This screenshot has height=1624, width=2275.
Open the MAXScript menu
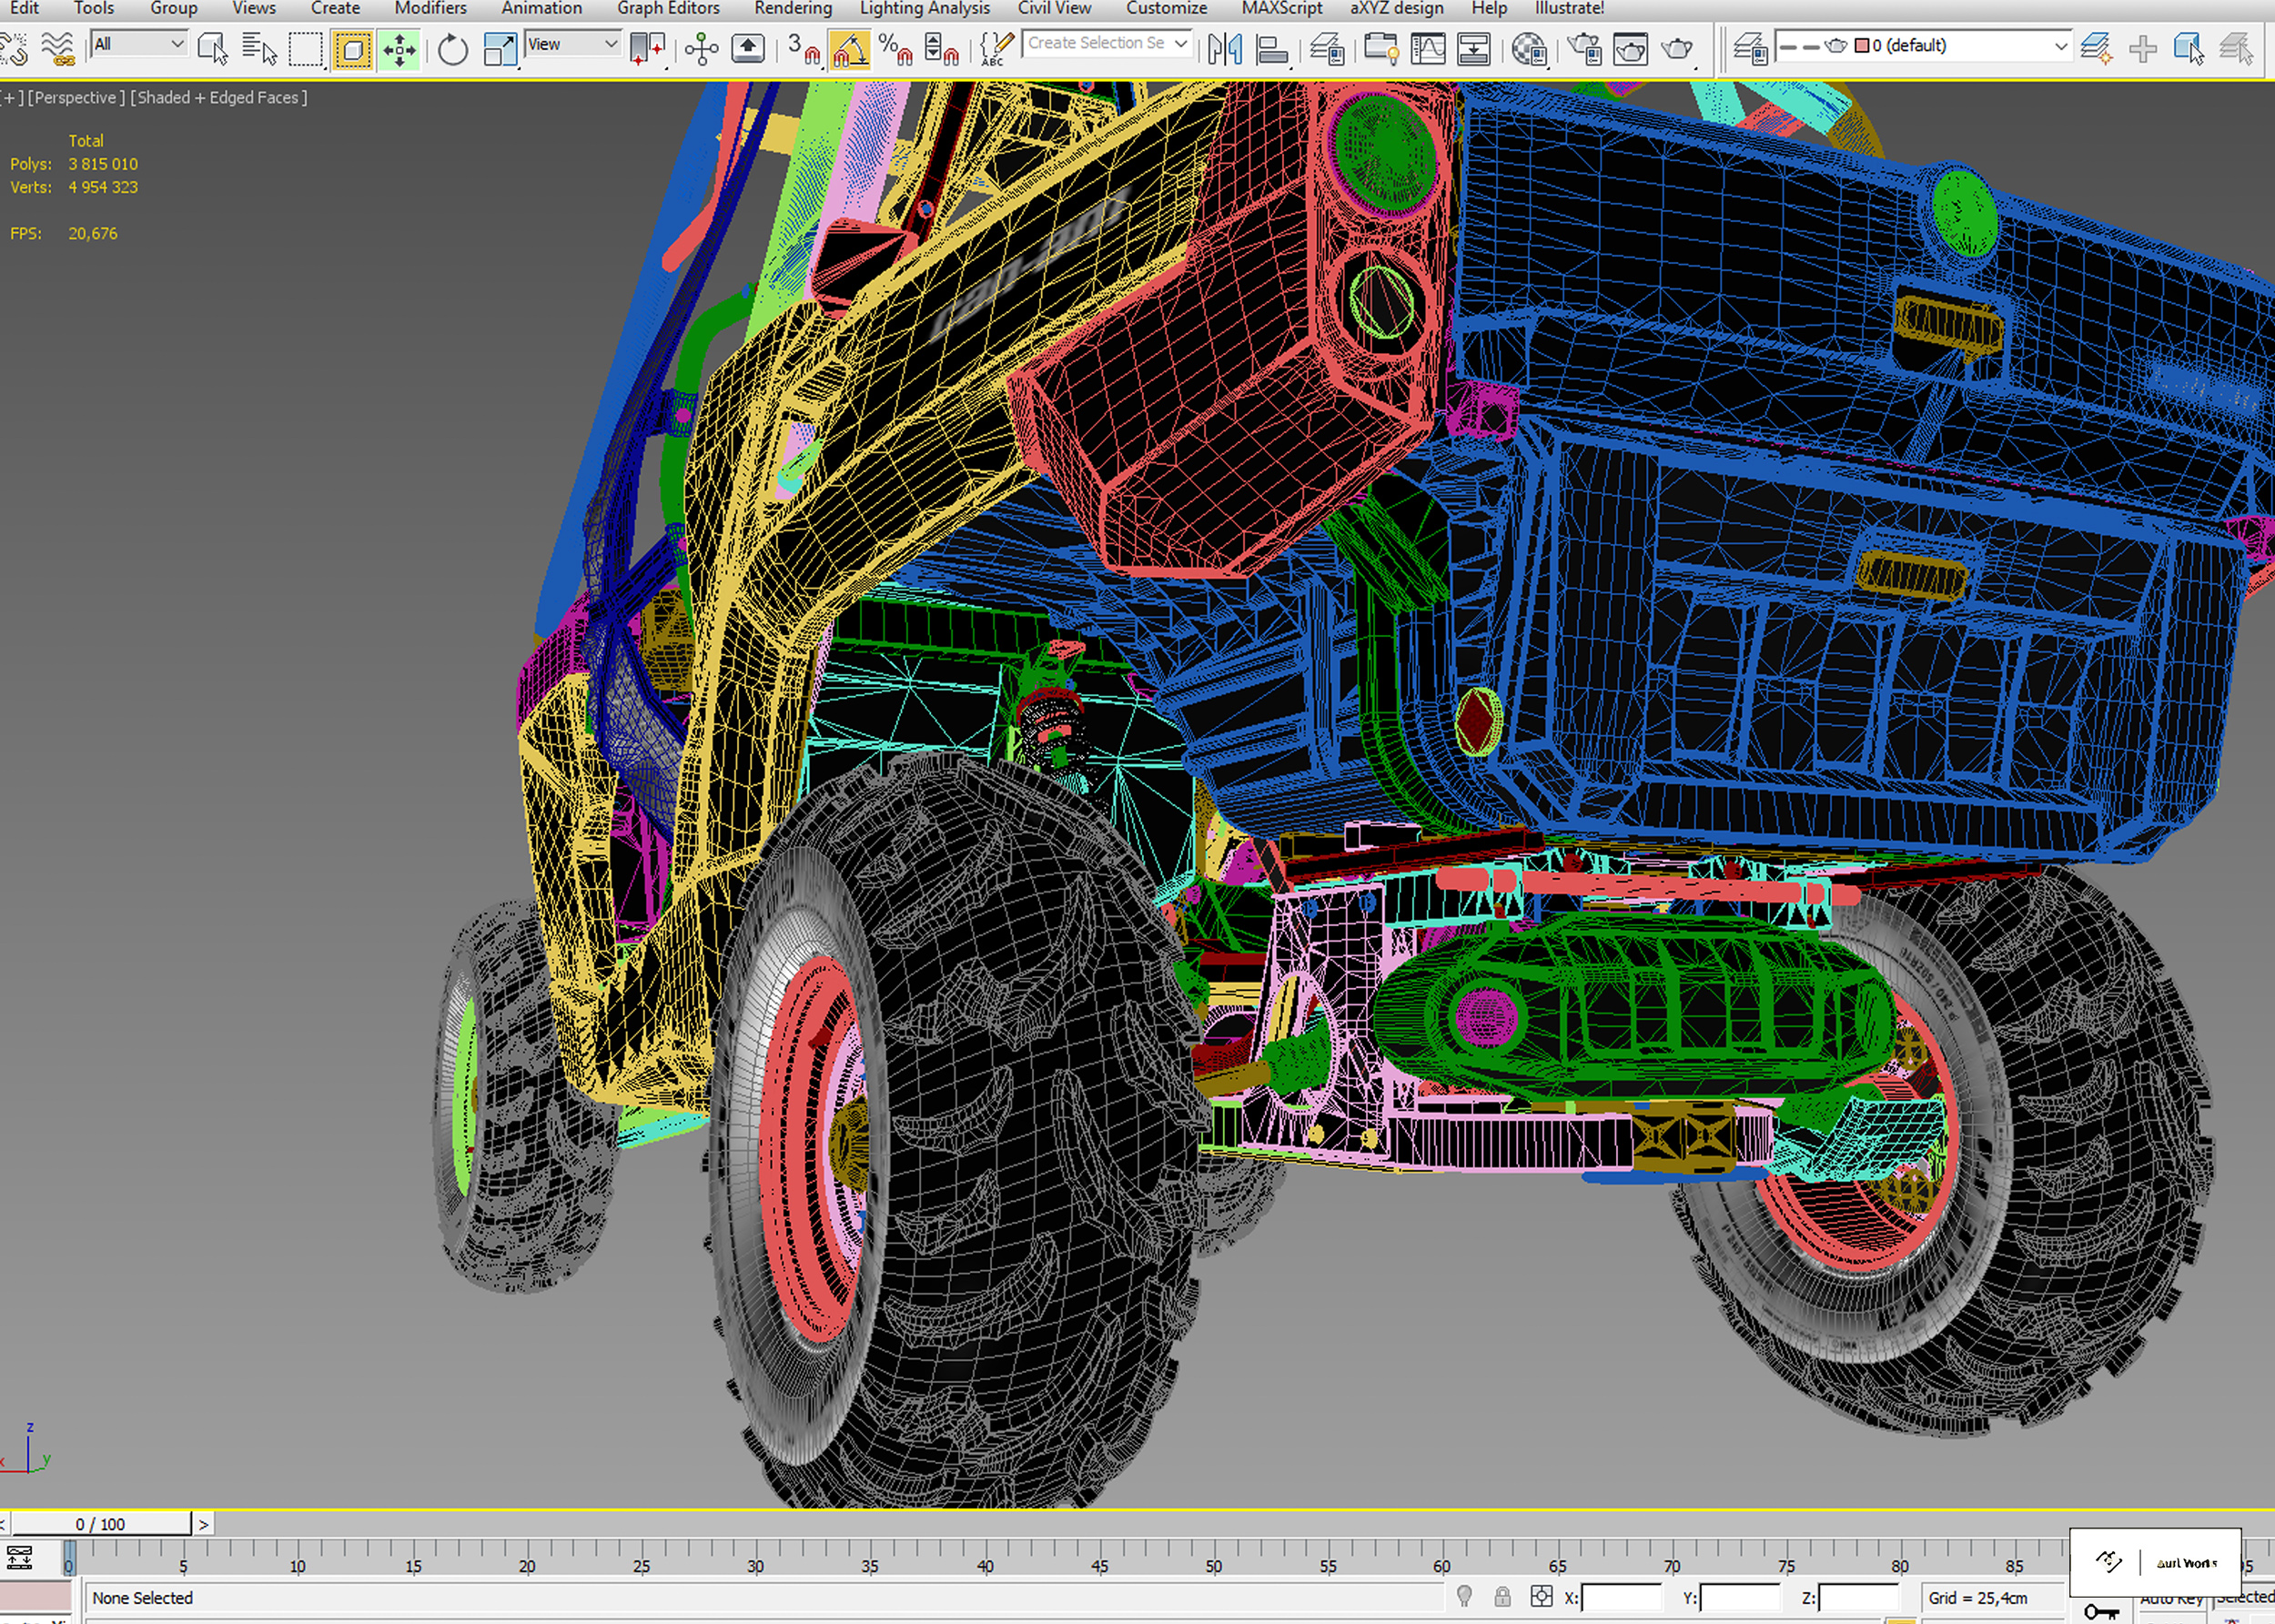[x=1281, y=8]
